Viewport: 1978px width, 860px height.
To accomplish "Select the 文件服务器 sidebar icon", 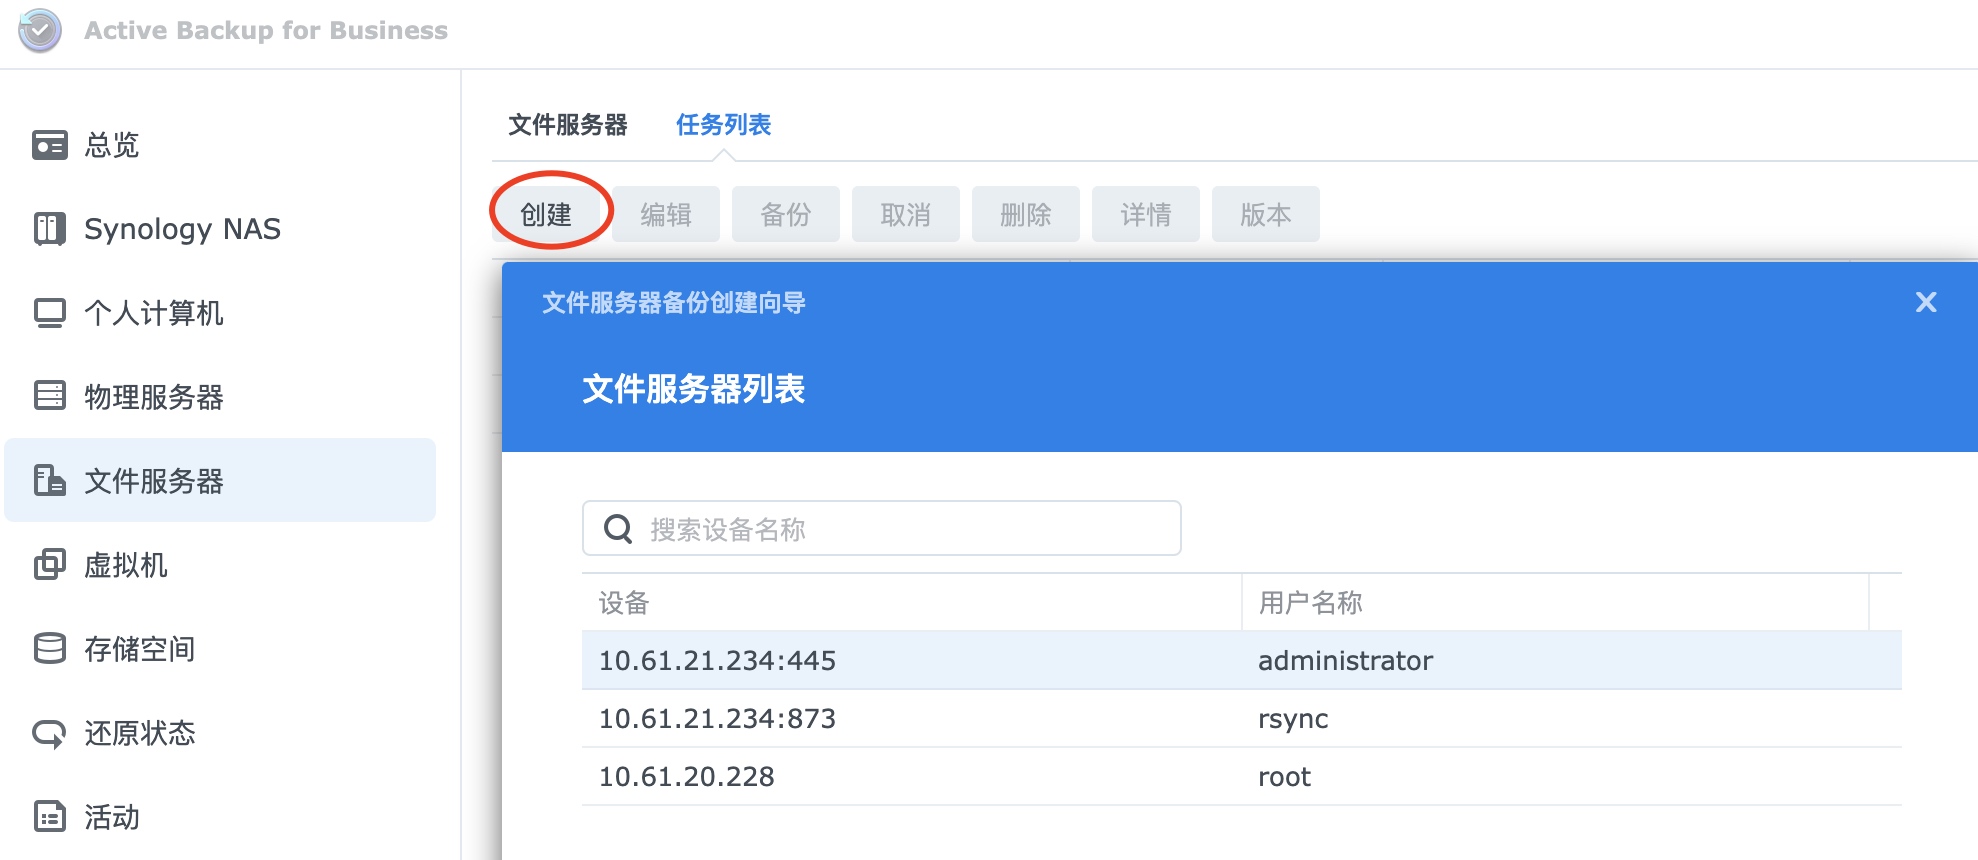I will coord(50,480).
